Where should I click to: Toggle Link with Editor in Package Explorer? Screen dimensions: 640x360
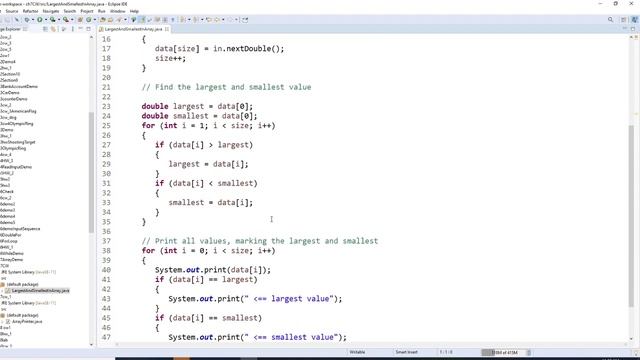[53, 29]
